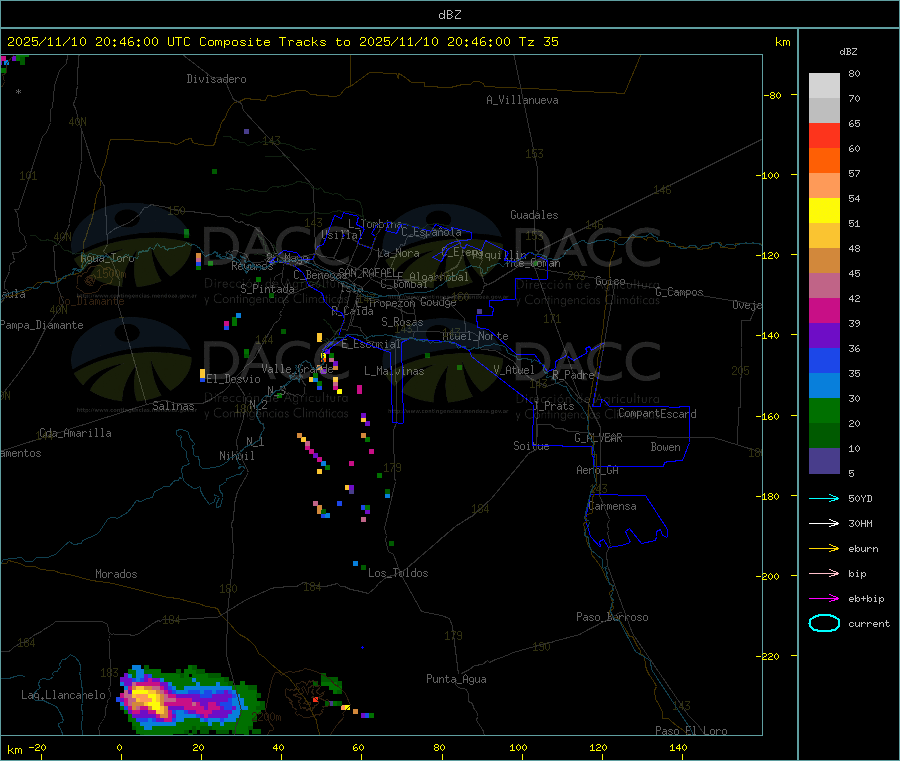The image size is (900, 761).
Task: Click the Divisadero map label
Action: [216, 79]
